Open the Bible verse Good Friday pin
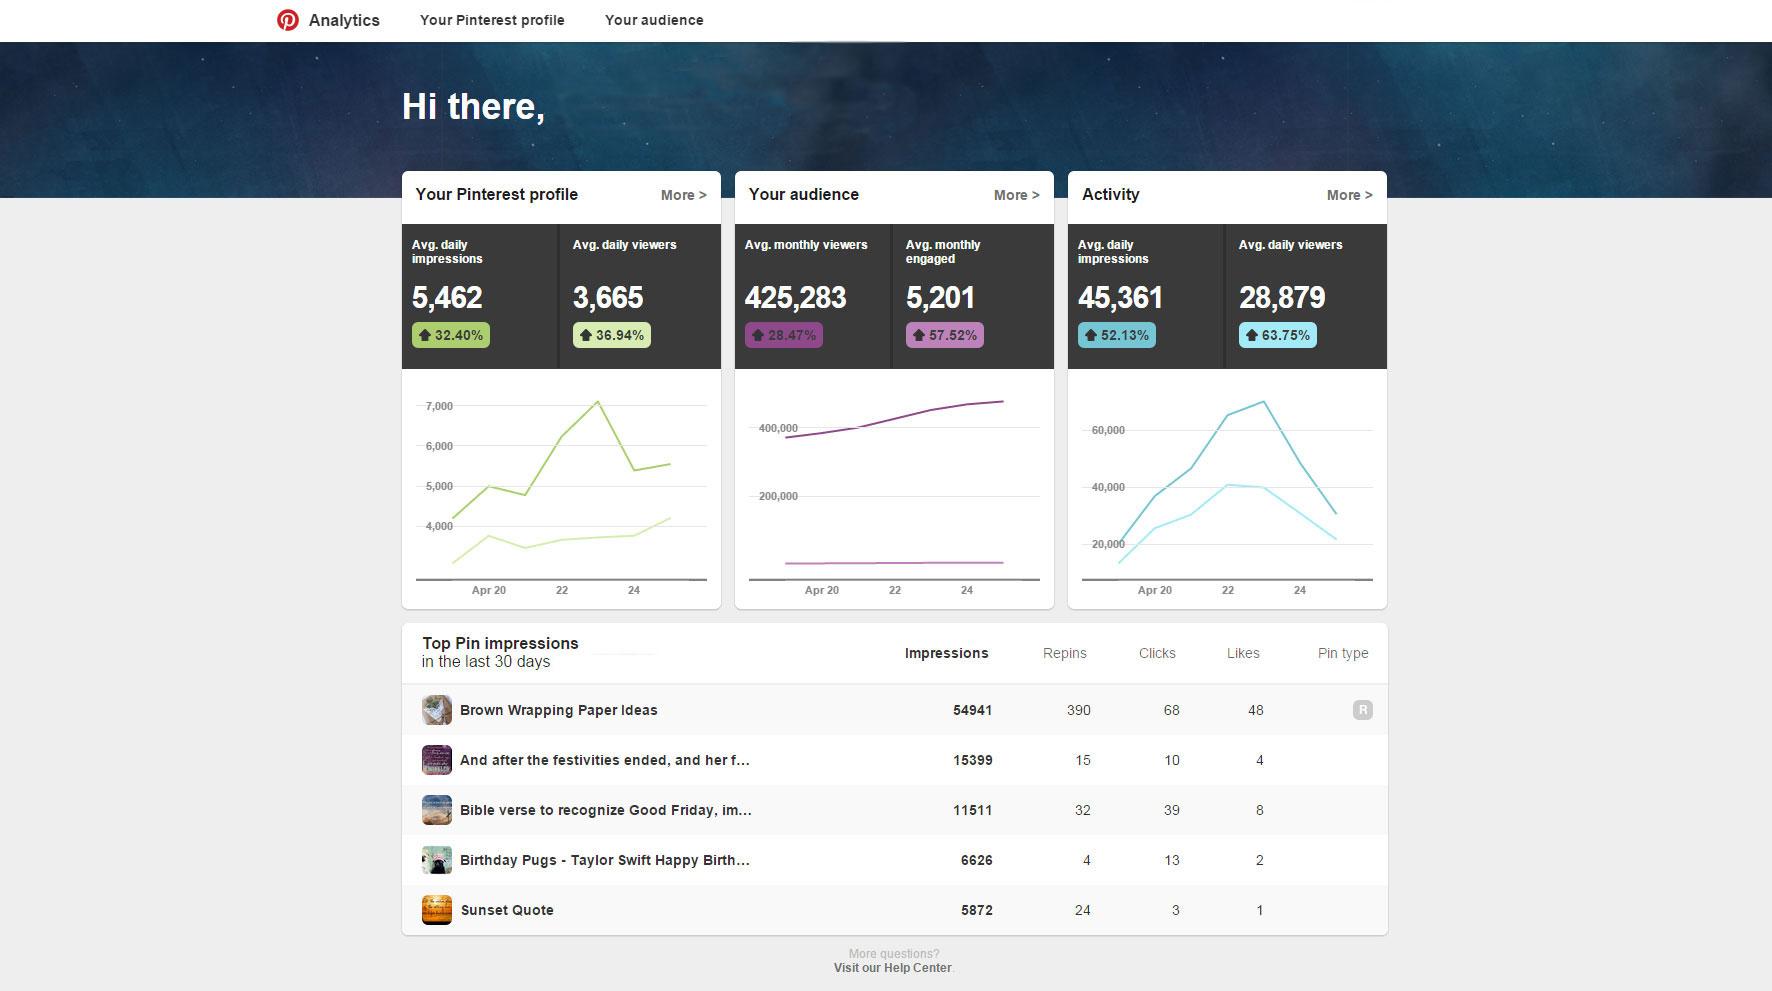Image resolution: width=1772 pixels, height=991 pixels. click(x=605, y=810)
